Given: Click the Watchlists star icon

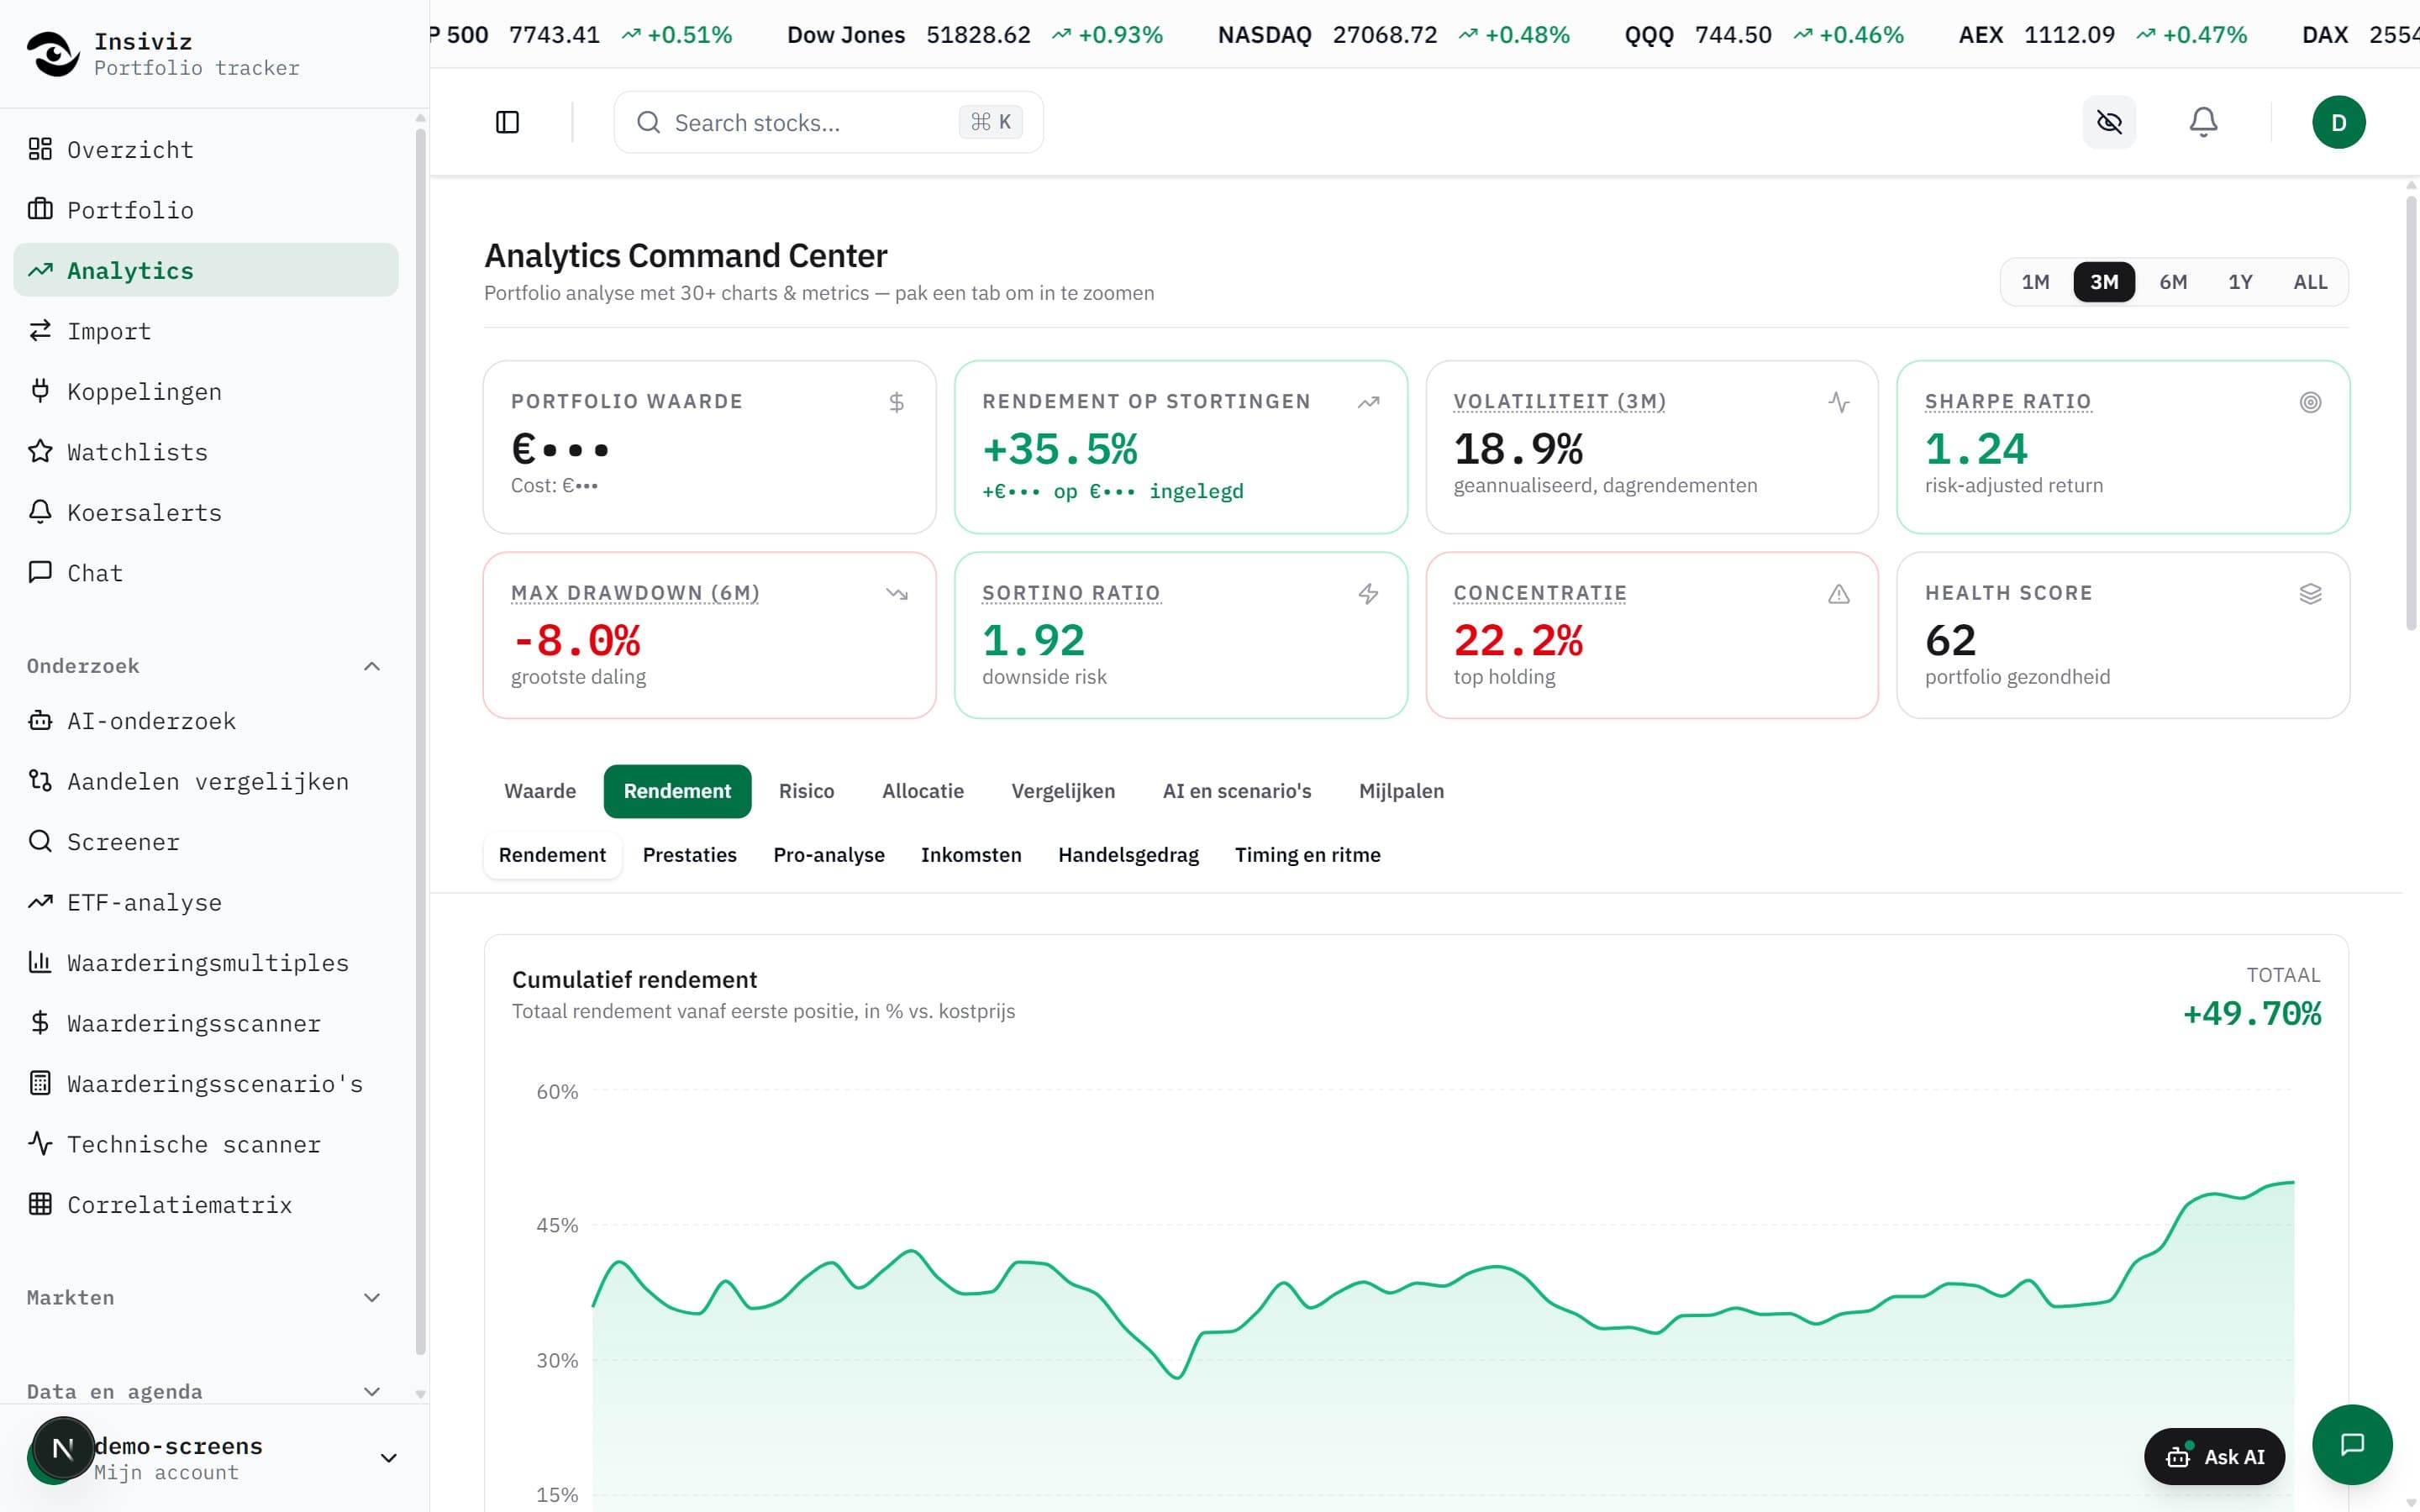Looking at the screenshot, I should pos(40,451).
